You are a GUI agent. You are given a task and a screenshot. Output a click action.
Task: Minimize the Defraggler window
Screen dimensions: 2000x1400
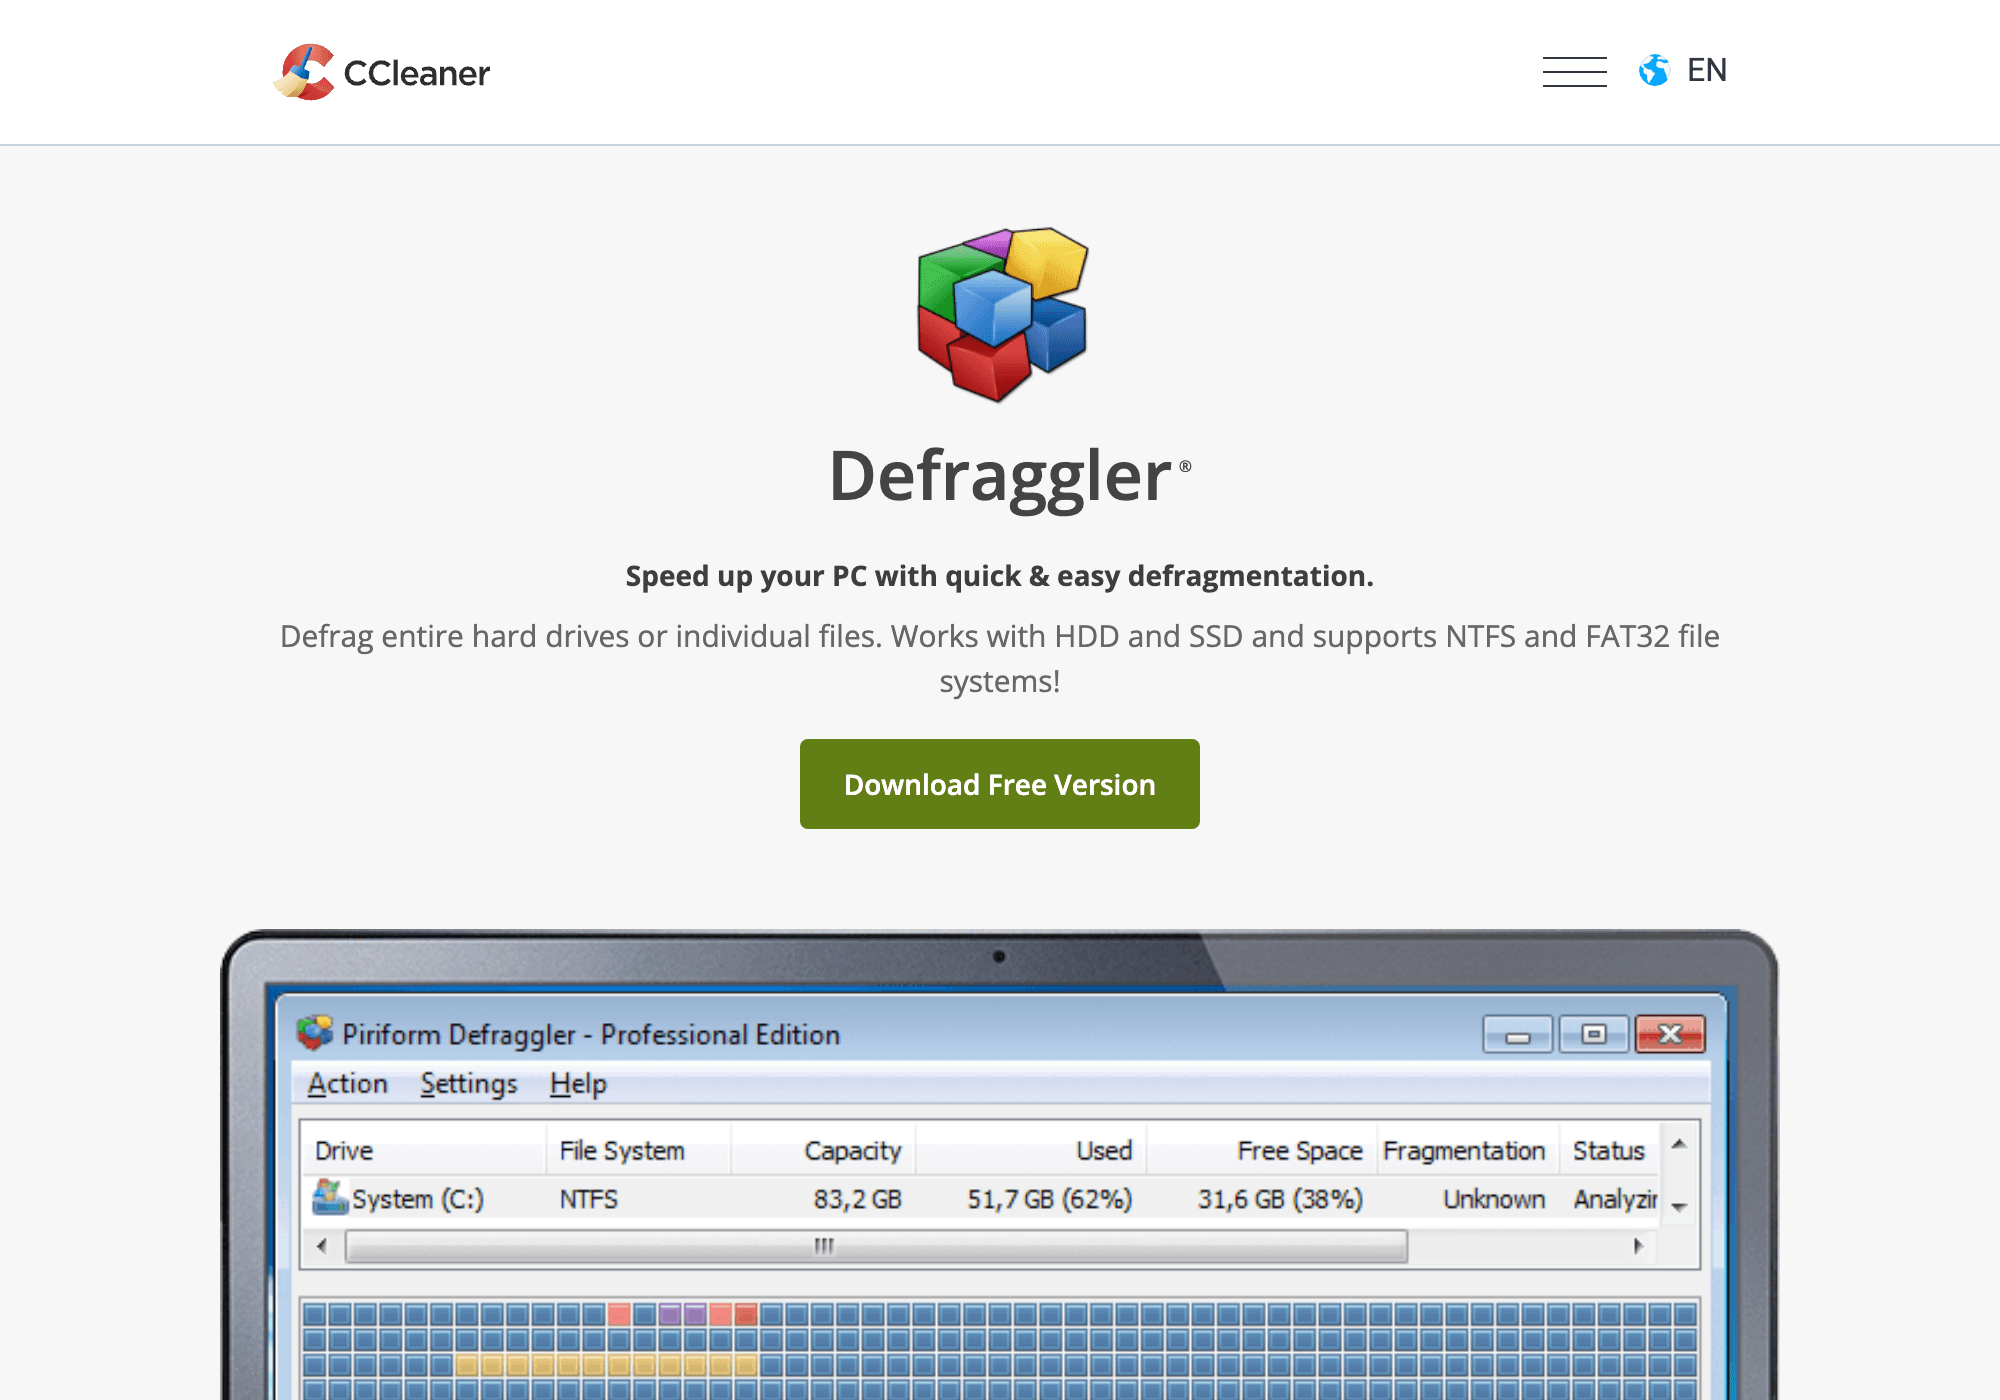click(x=1518, y=1035)
